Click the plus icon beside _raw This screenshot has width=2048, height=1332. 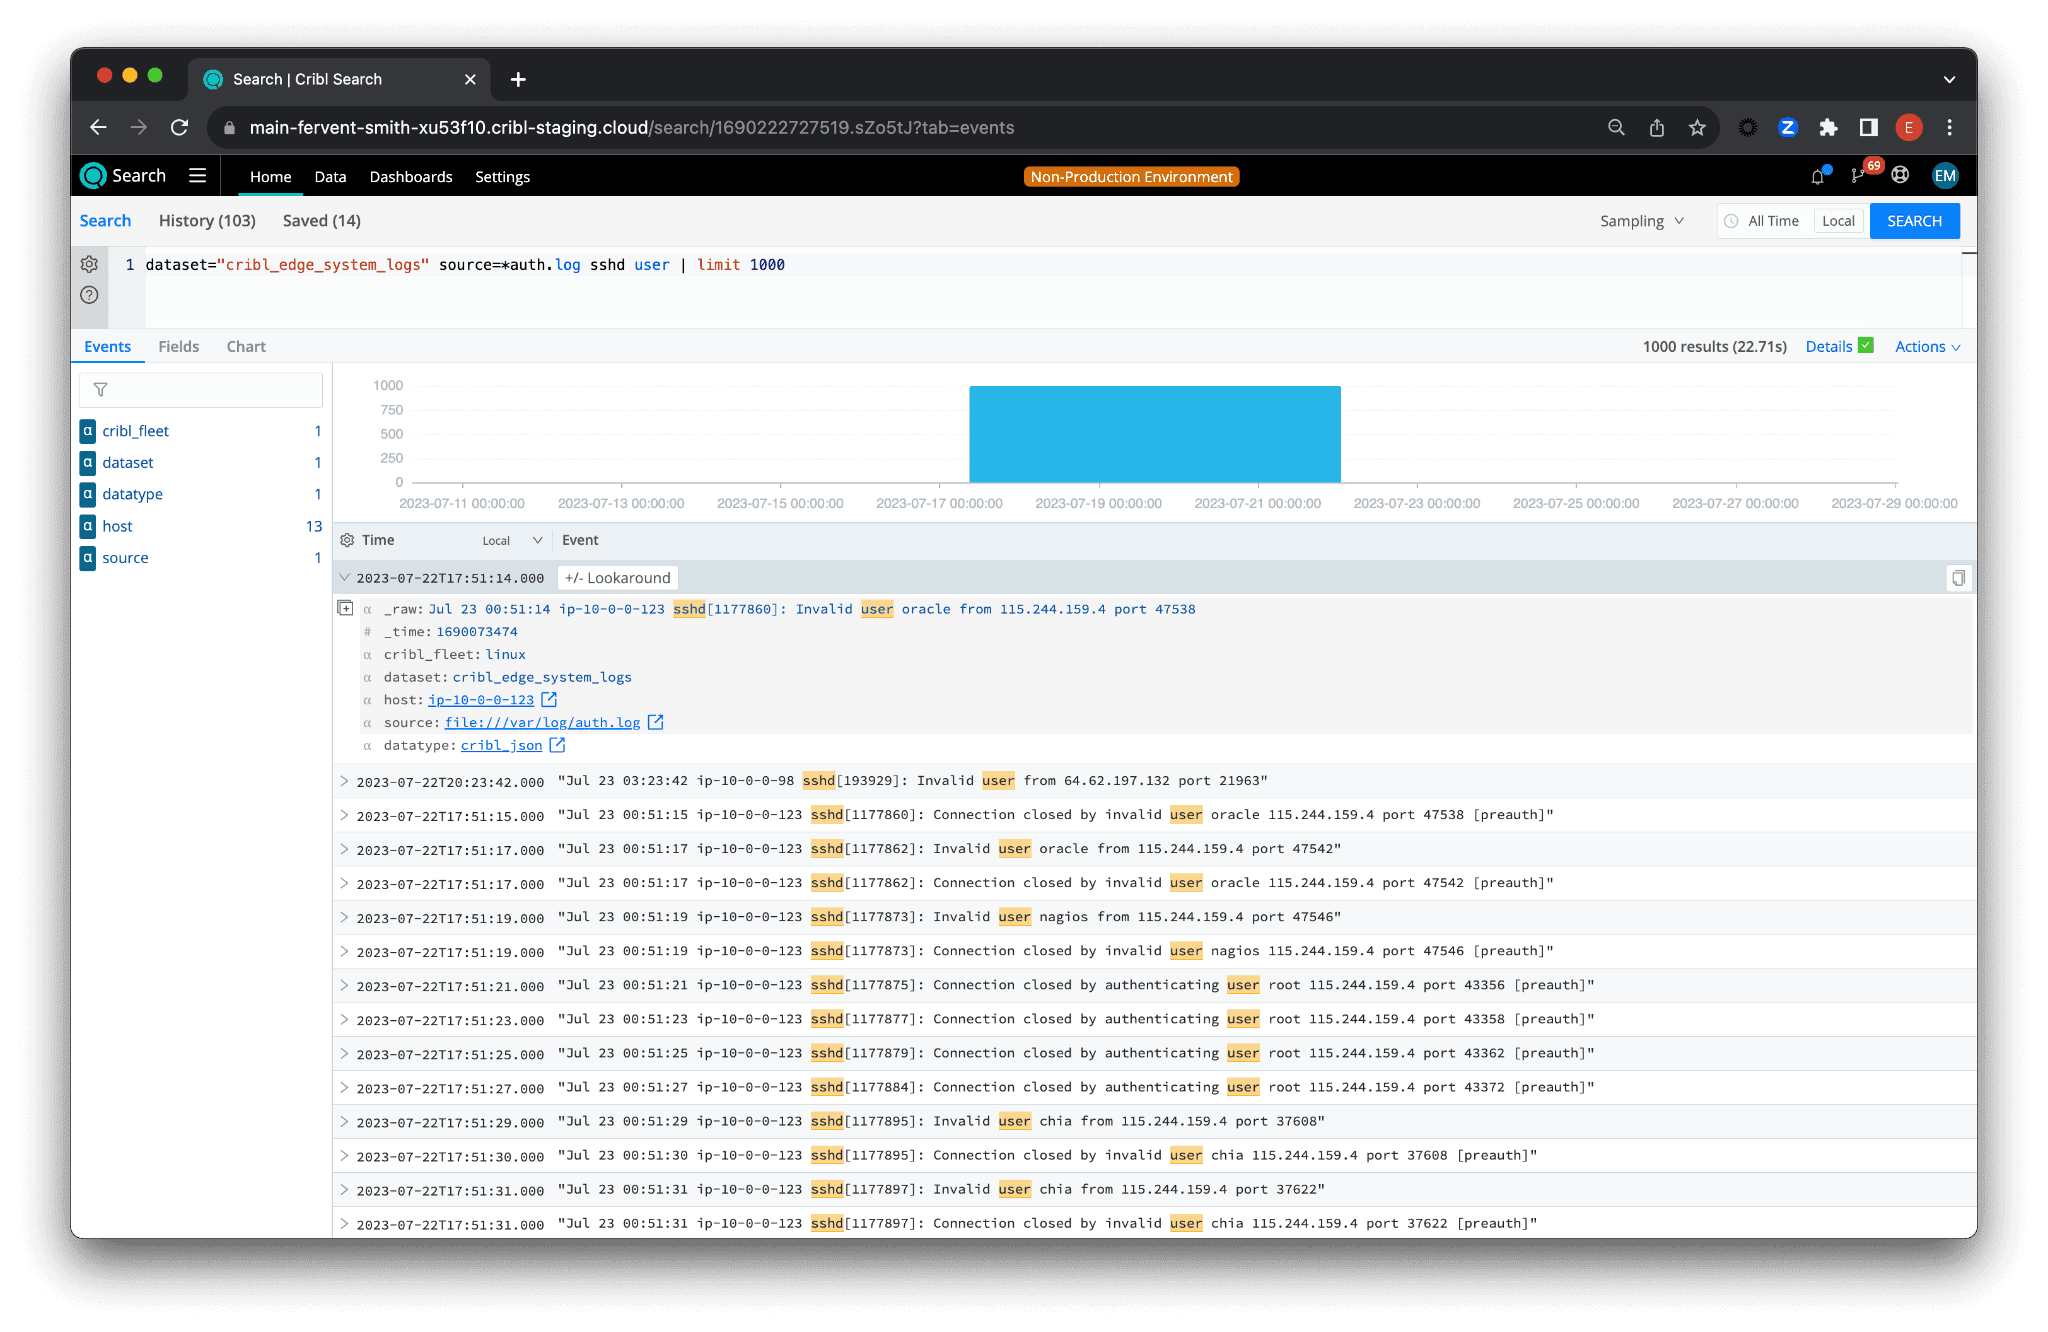(345, 608)
